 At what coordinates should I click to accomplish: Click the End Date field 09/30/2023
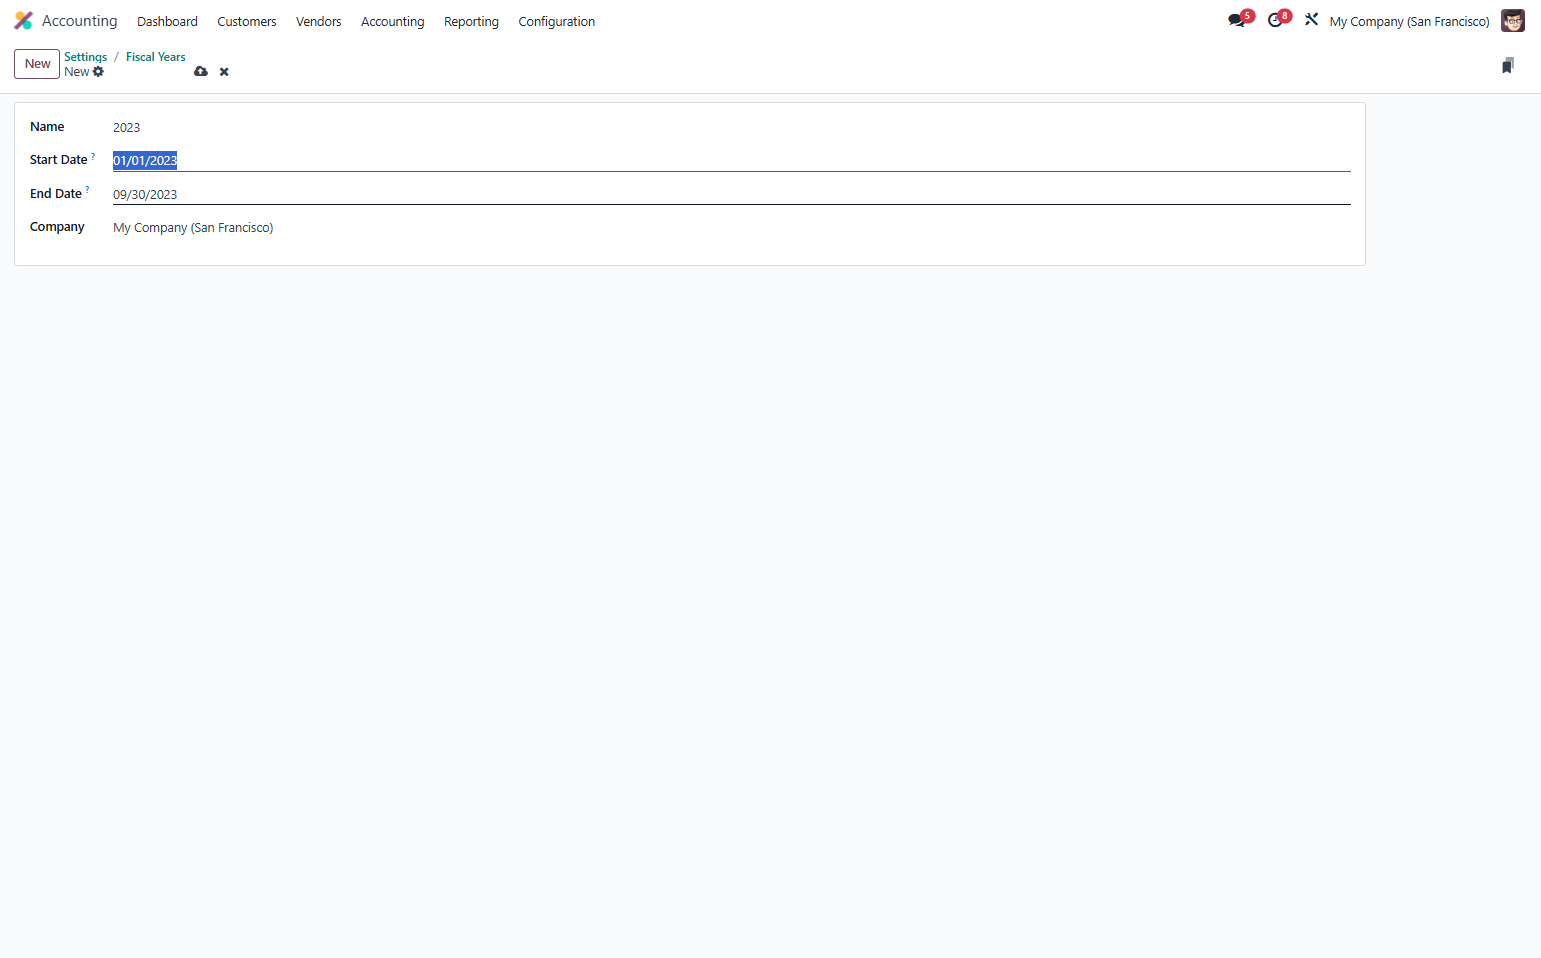pos(731,194)
